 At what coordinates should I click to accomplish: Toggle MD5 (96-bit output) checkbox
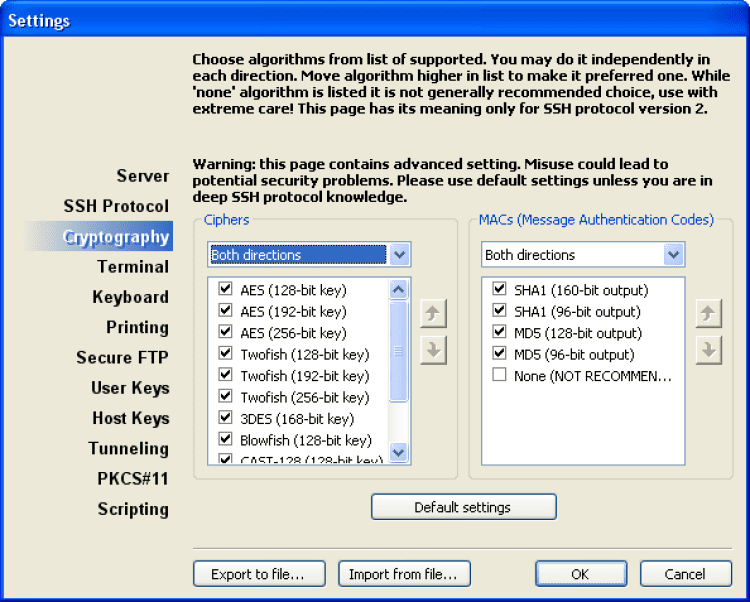click(x=499, y=353)
